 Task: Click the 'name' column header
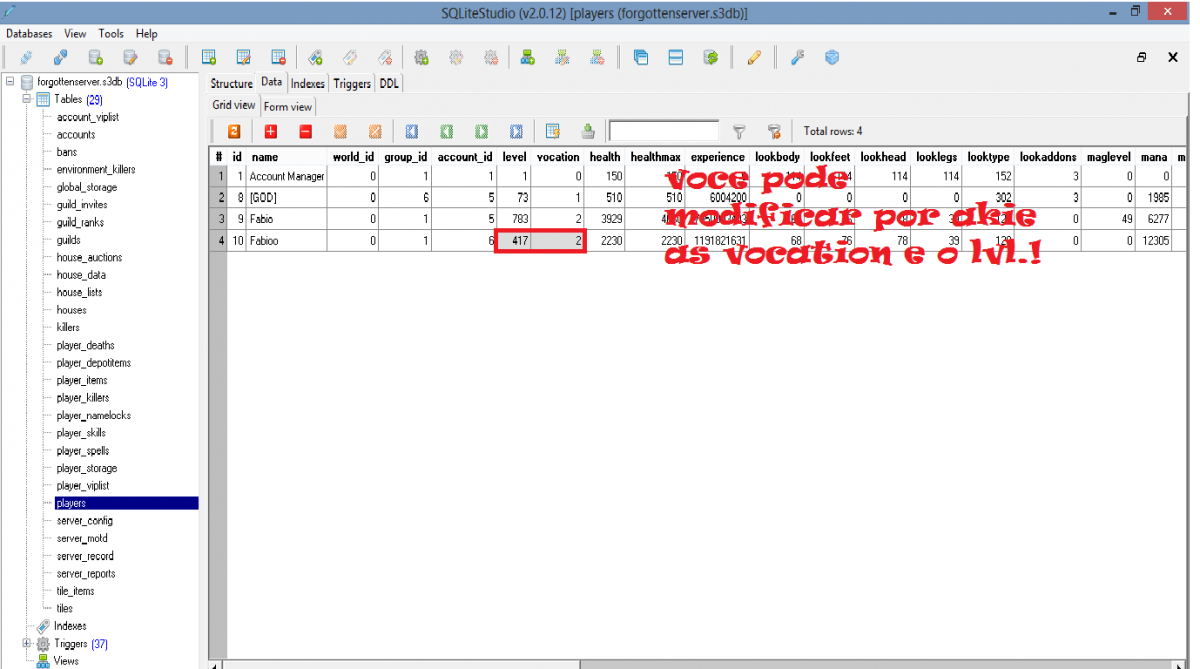pyautogui.click(x=287, y=157)
